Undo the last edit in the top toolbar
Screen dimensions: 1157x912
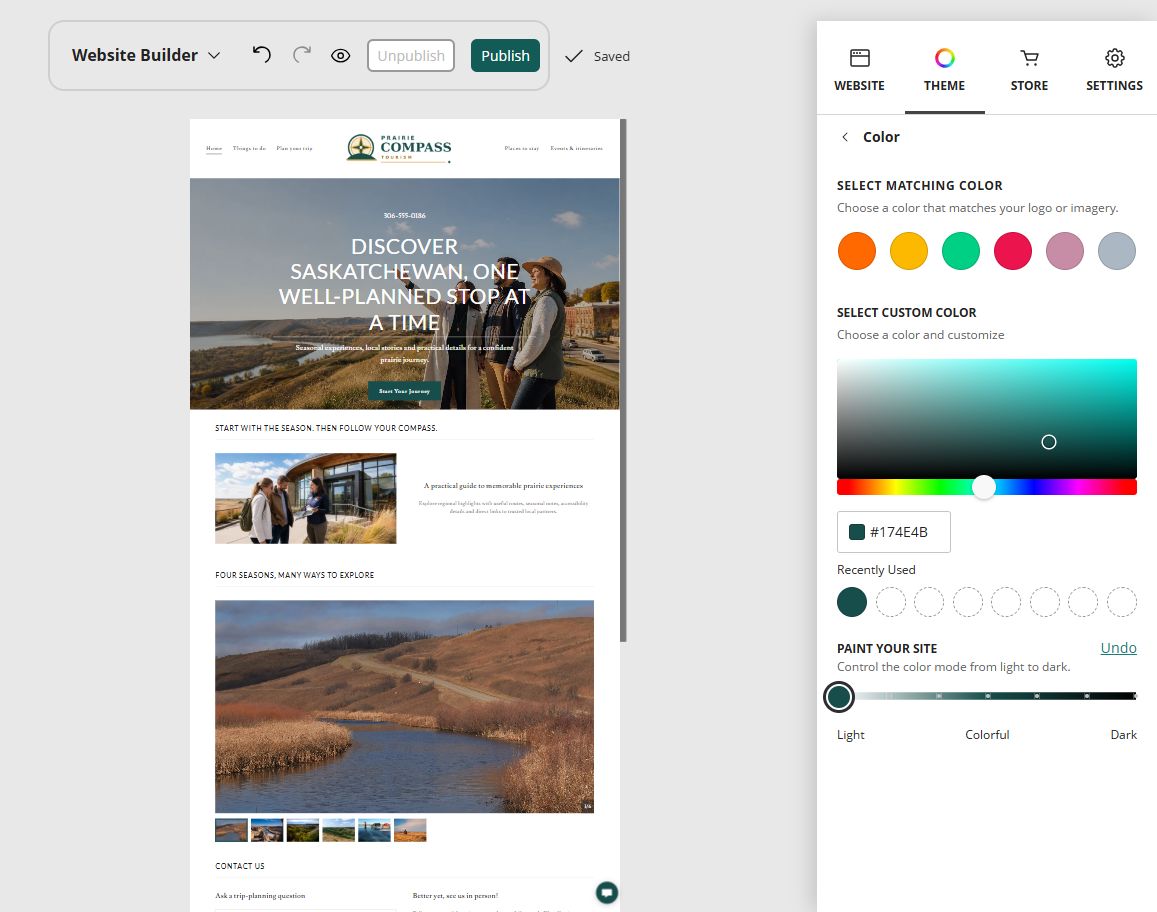(261, 55)
